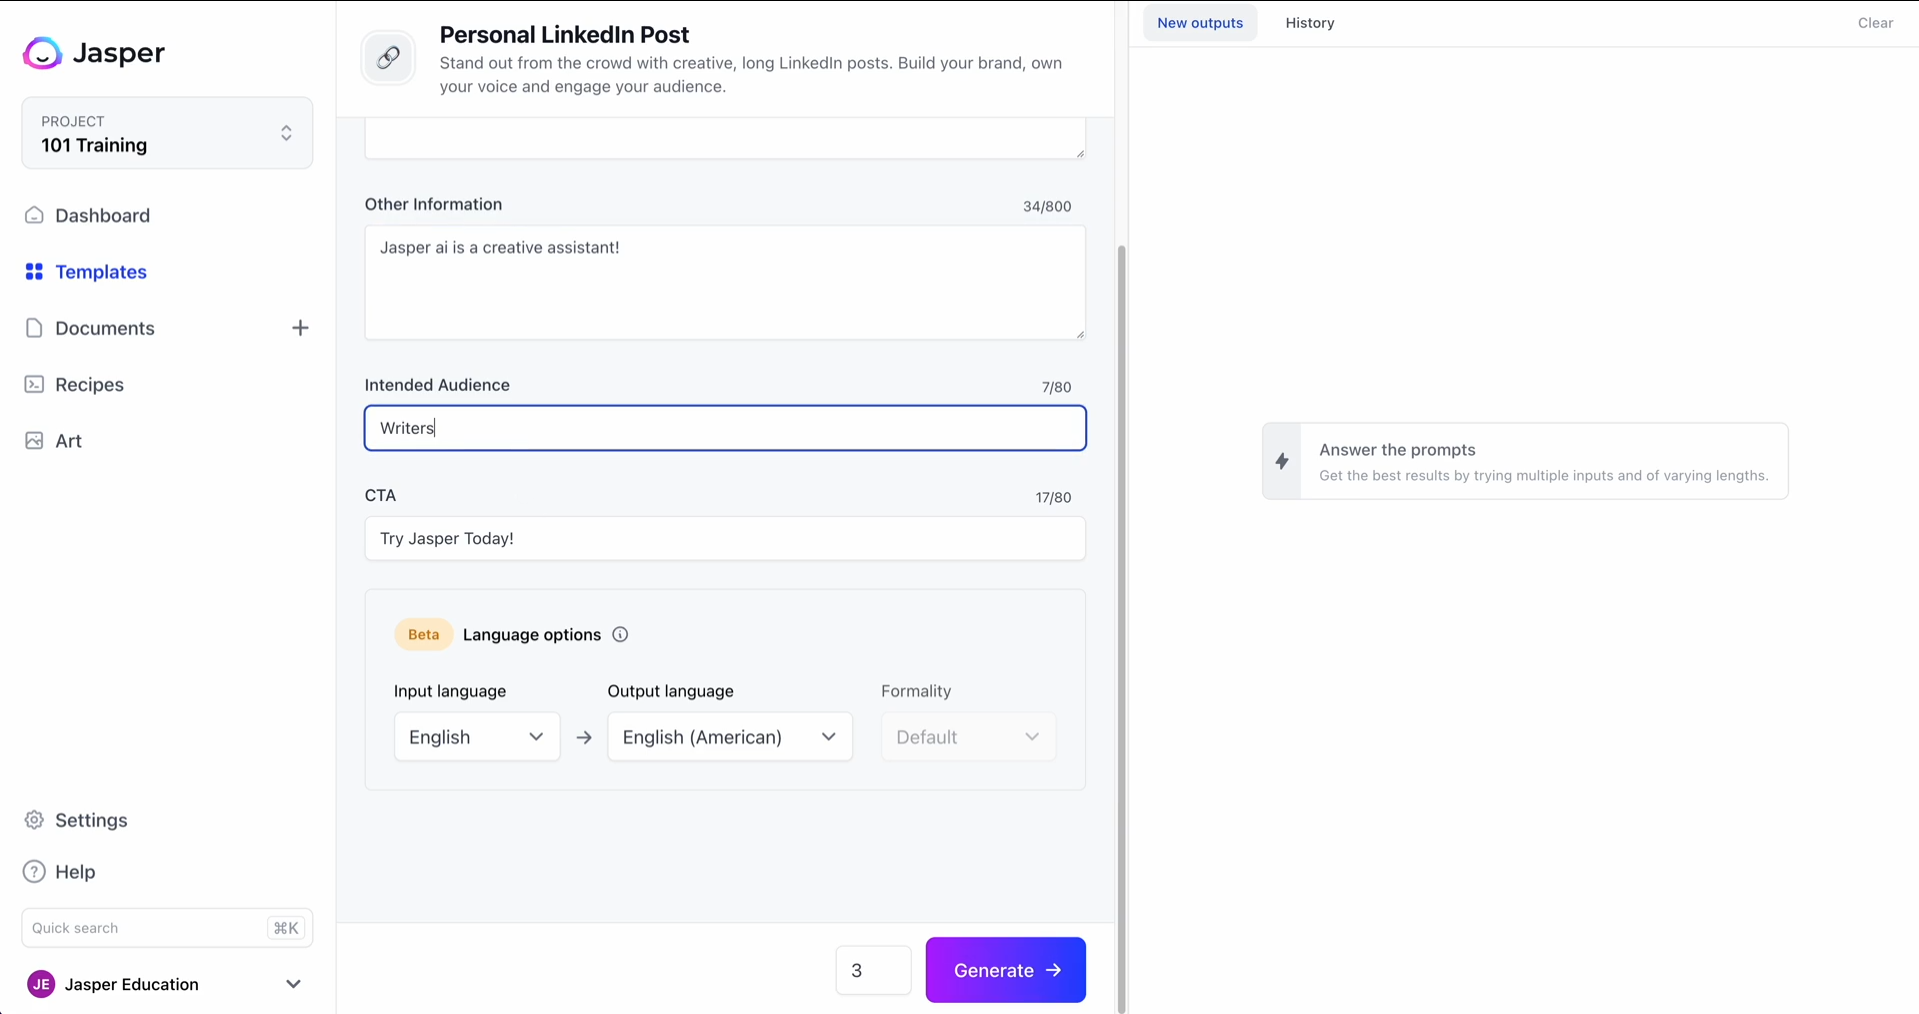Click the Settings gear icon
Screen dimensions: 1919x1014
coord(34,820)
